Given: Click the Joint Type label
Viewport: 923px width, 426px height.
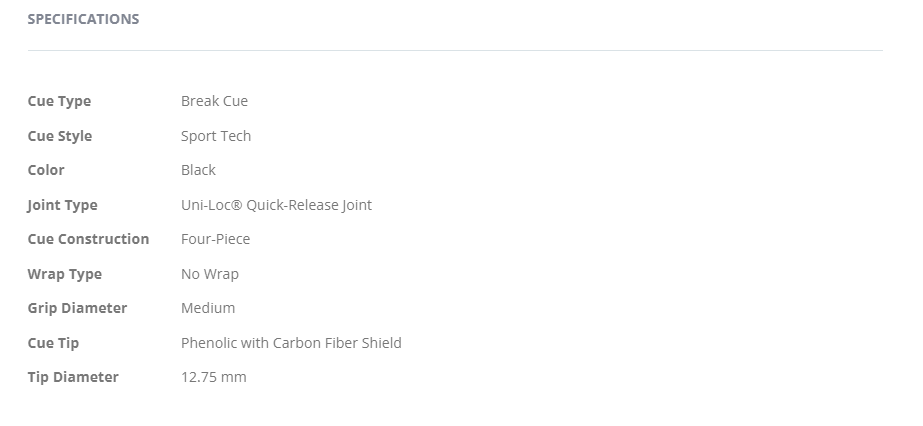Looking at the screenshot, I should [62, 205].
